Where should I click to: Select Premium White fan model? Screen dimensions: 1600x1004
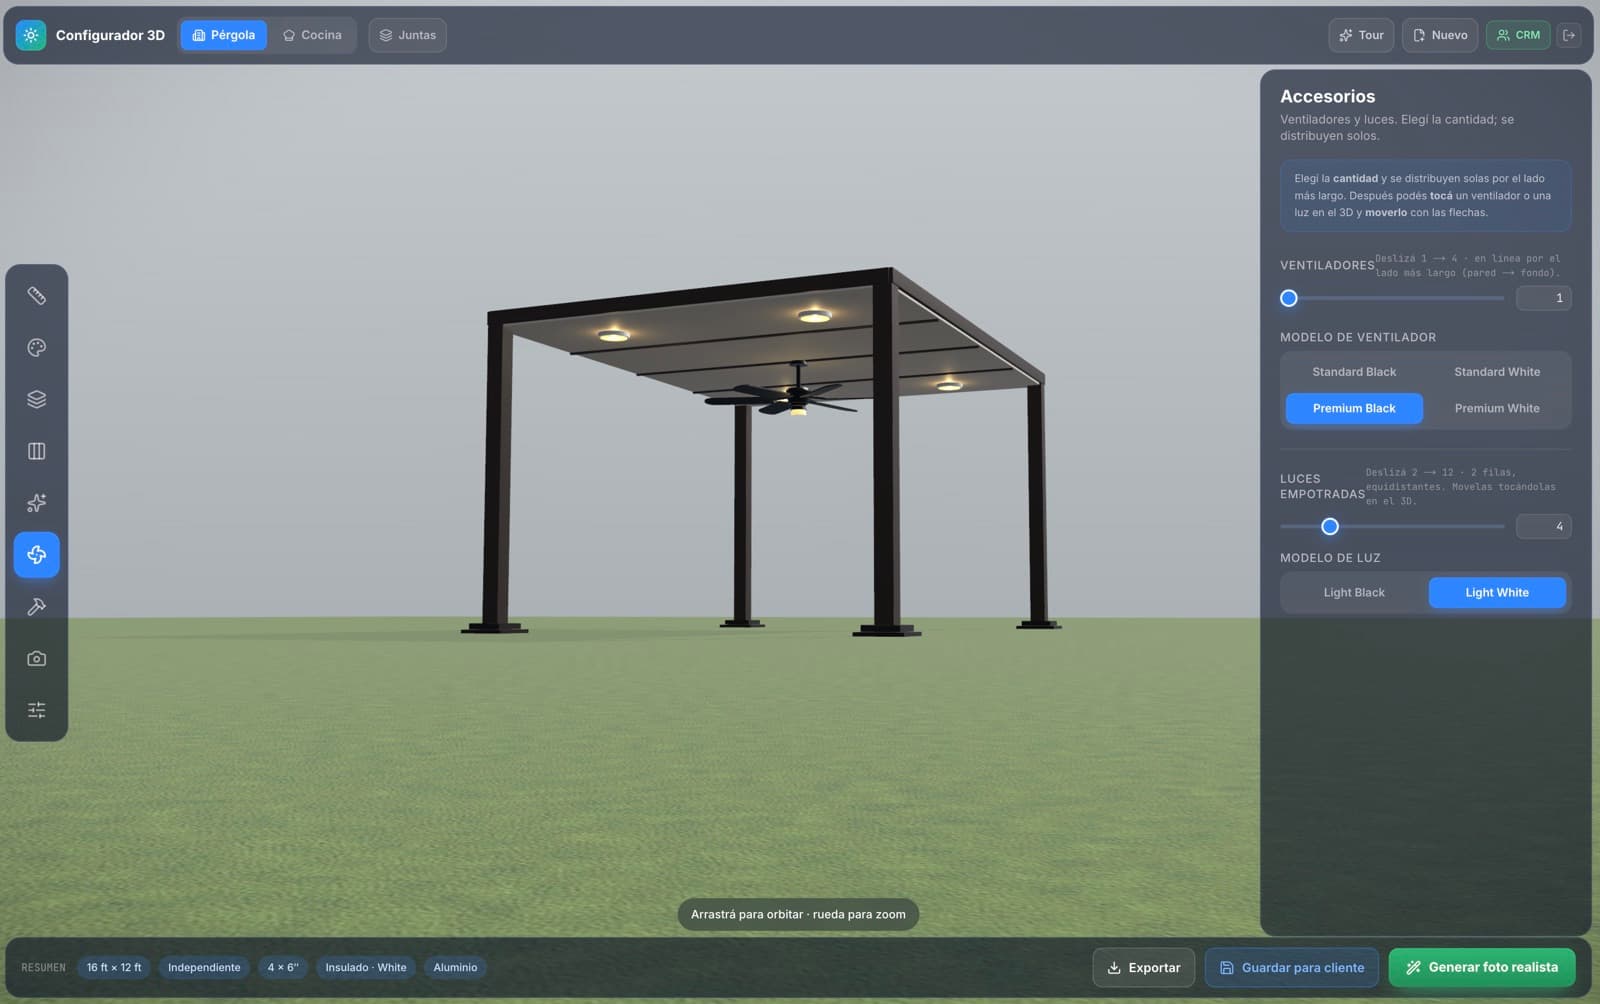click(x=1497, y=408)
